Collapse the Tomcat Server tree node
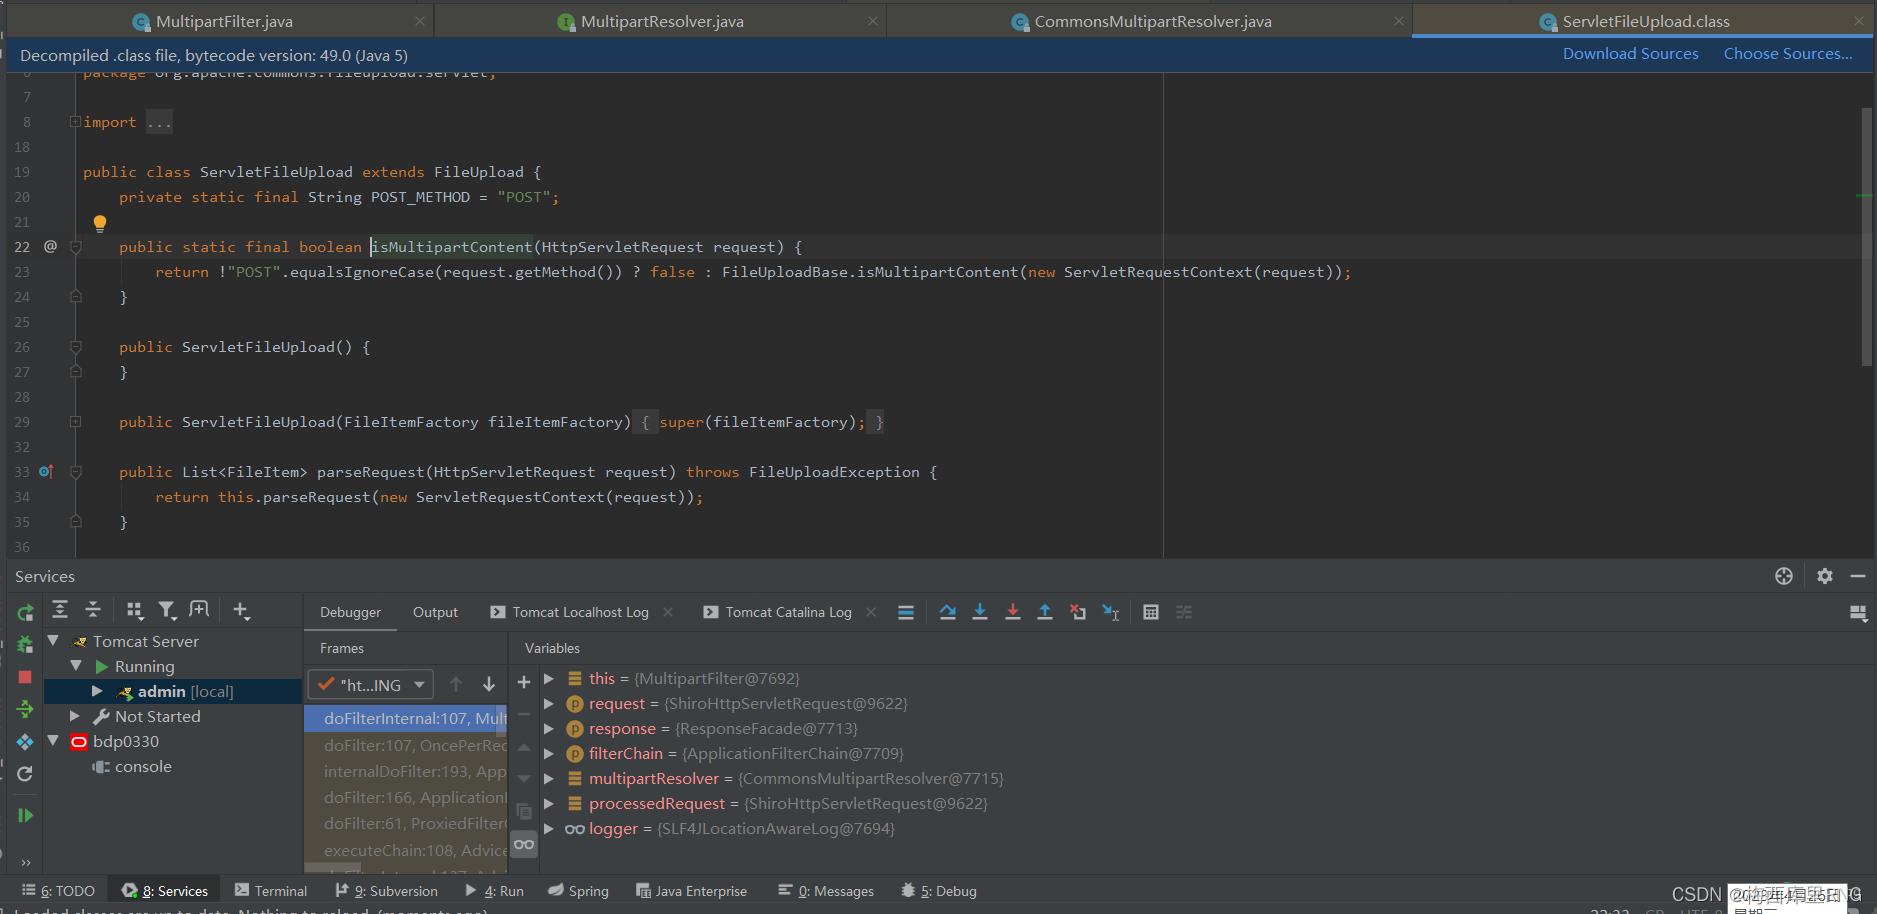The height and width of the screenshot is (914, 1877). pyautogui.click(x=53, y=641)
